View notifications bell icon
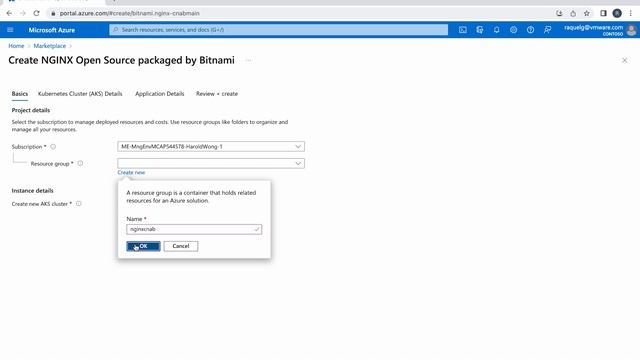 (x=496, y=30)
